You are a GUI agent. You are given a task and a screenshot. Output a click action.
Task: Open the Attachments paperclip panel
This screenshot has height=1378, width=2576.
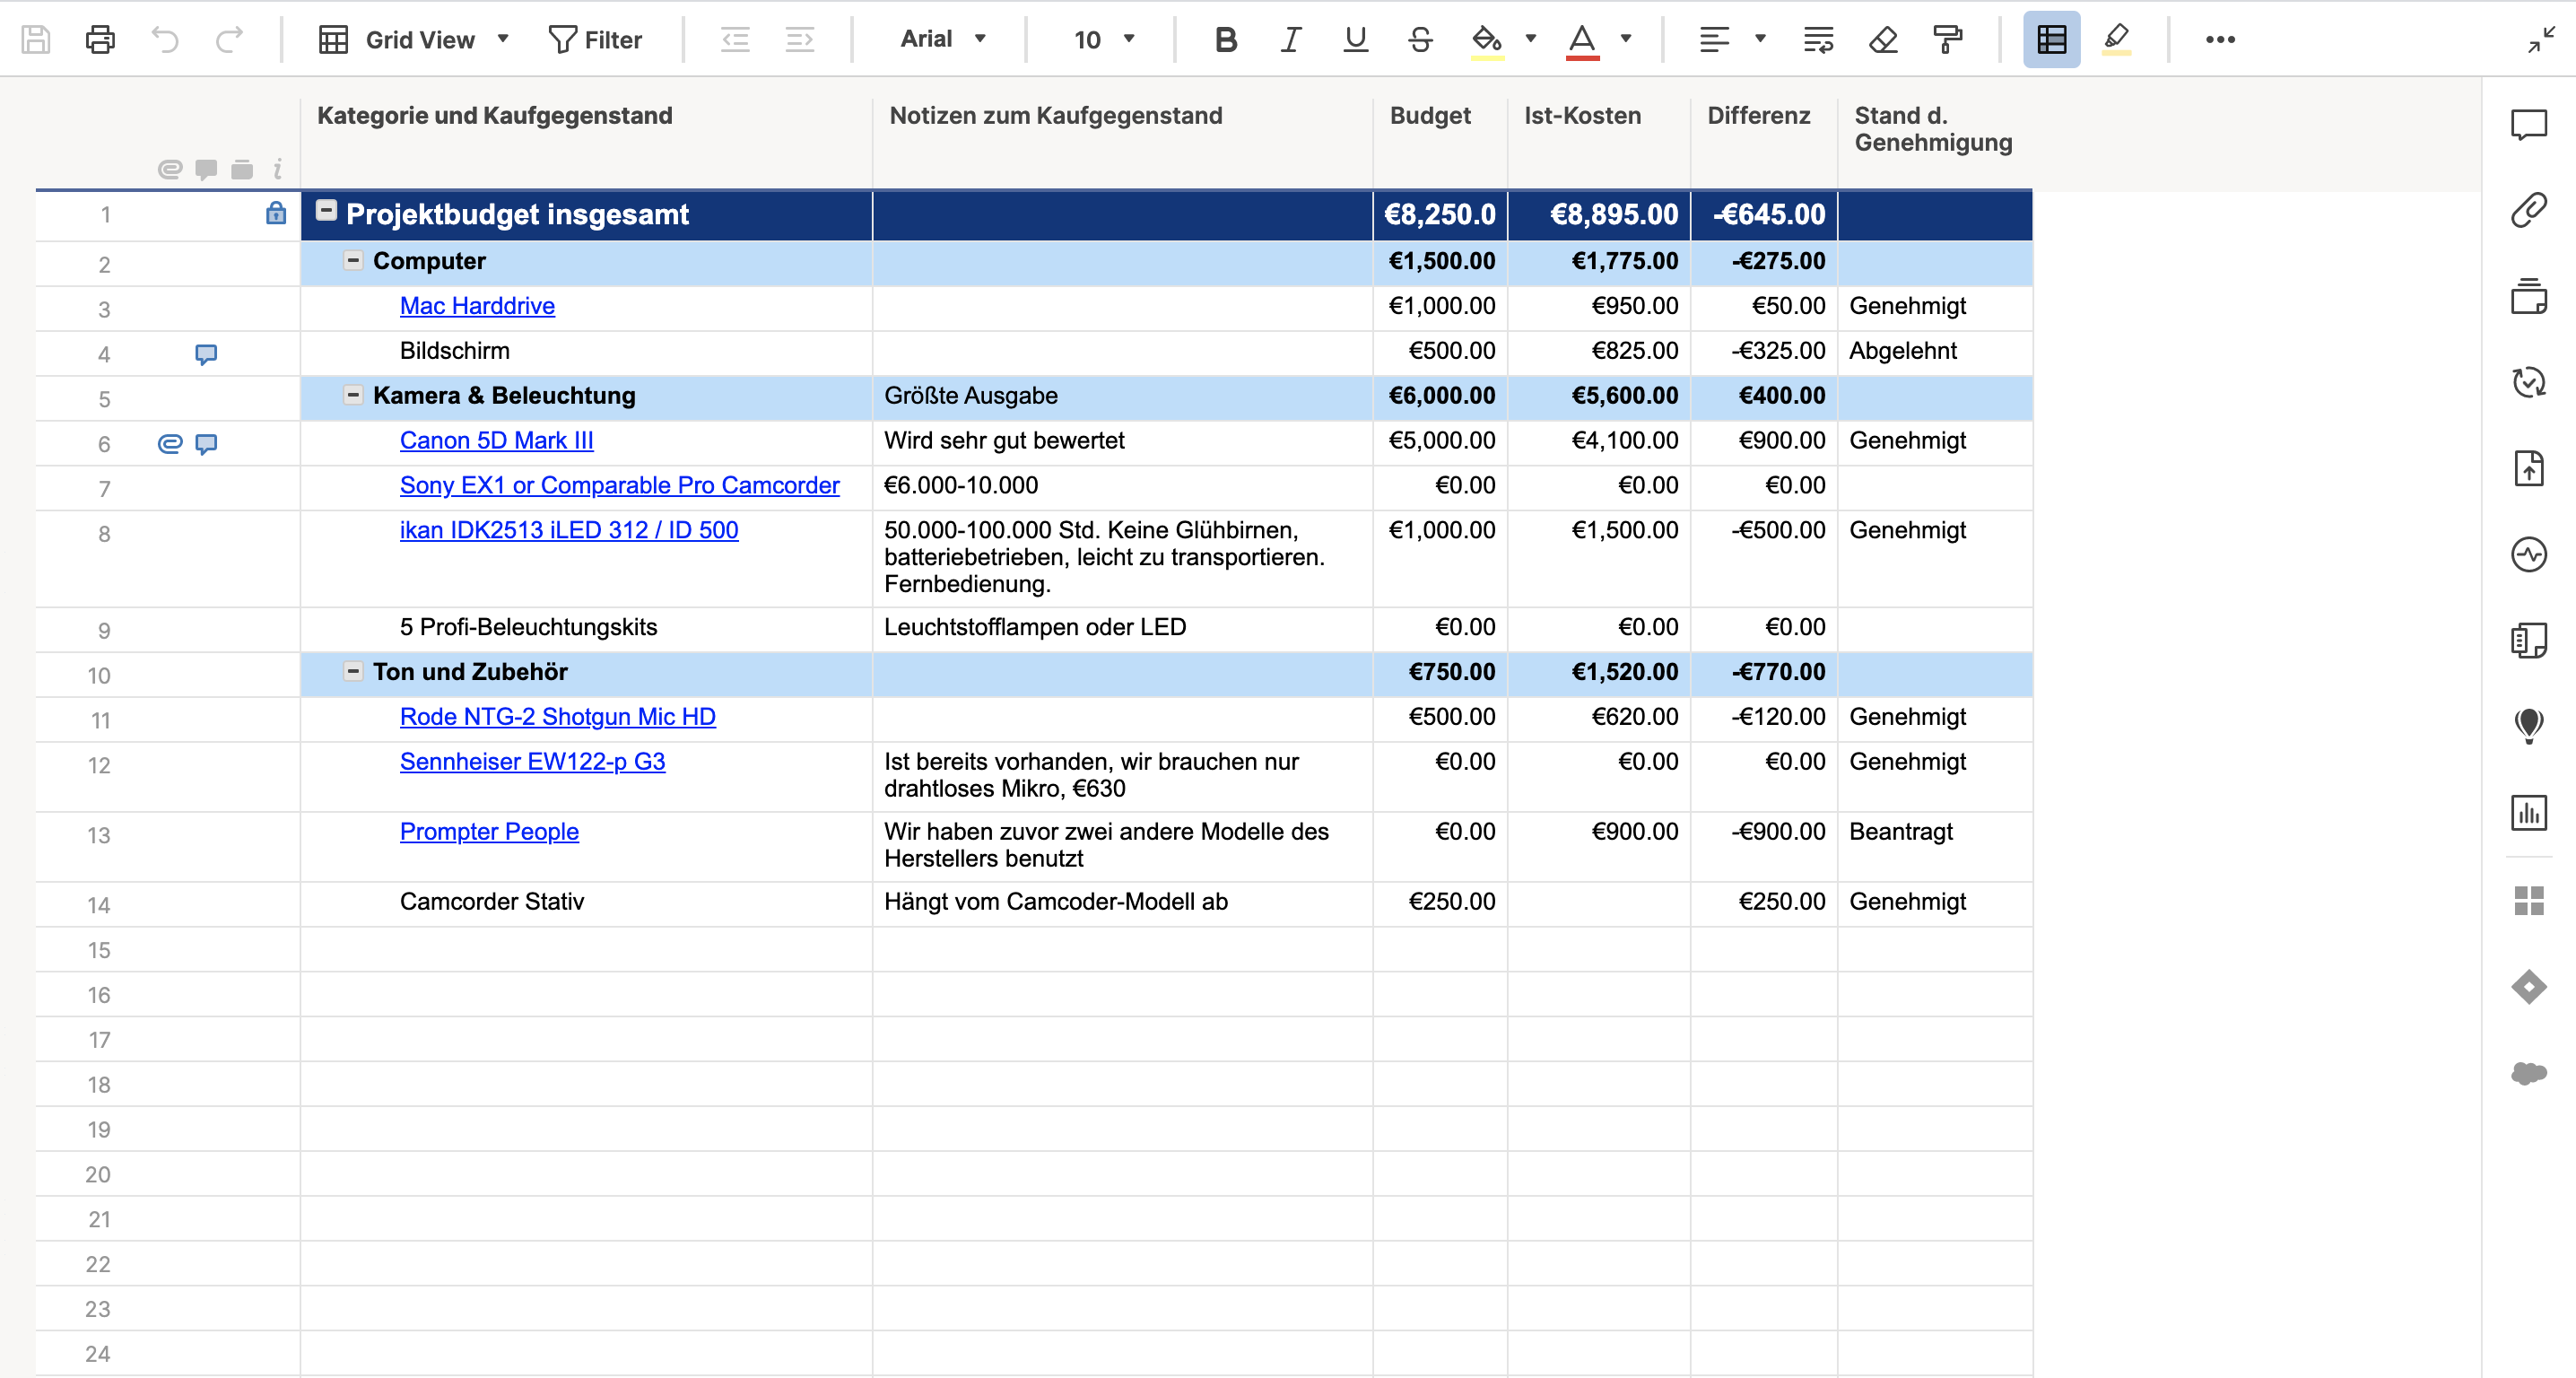pyautogui.click(x=2529, y=211)
